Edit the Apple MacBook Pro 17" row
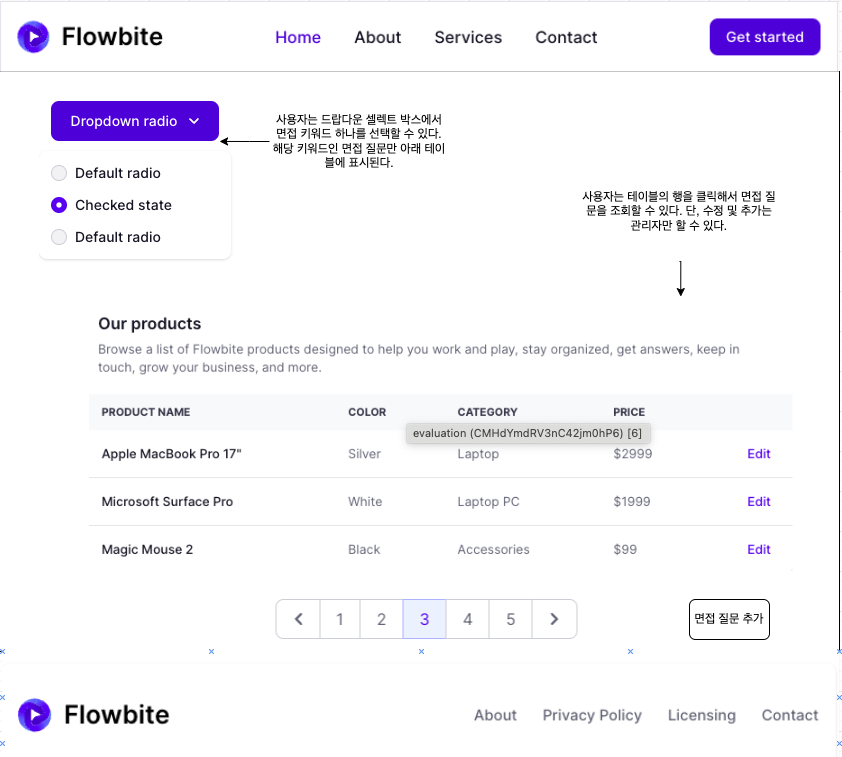This screenshot has width=842, height=757. 758,454
